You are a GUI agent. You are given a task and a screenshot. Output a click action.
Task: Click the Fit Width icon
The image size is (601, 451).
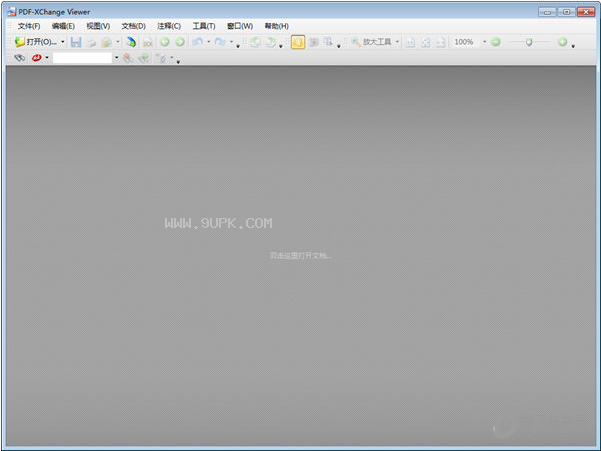441,42
